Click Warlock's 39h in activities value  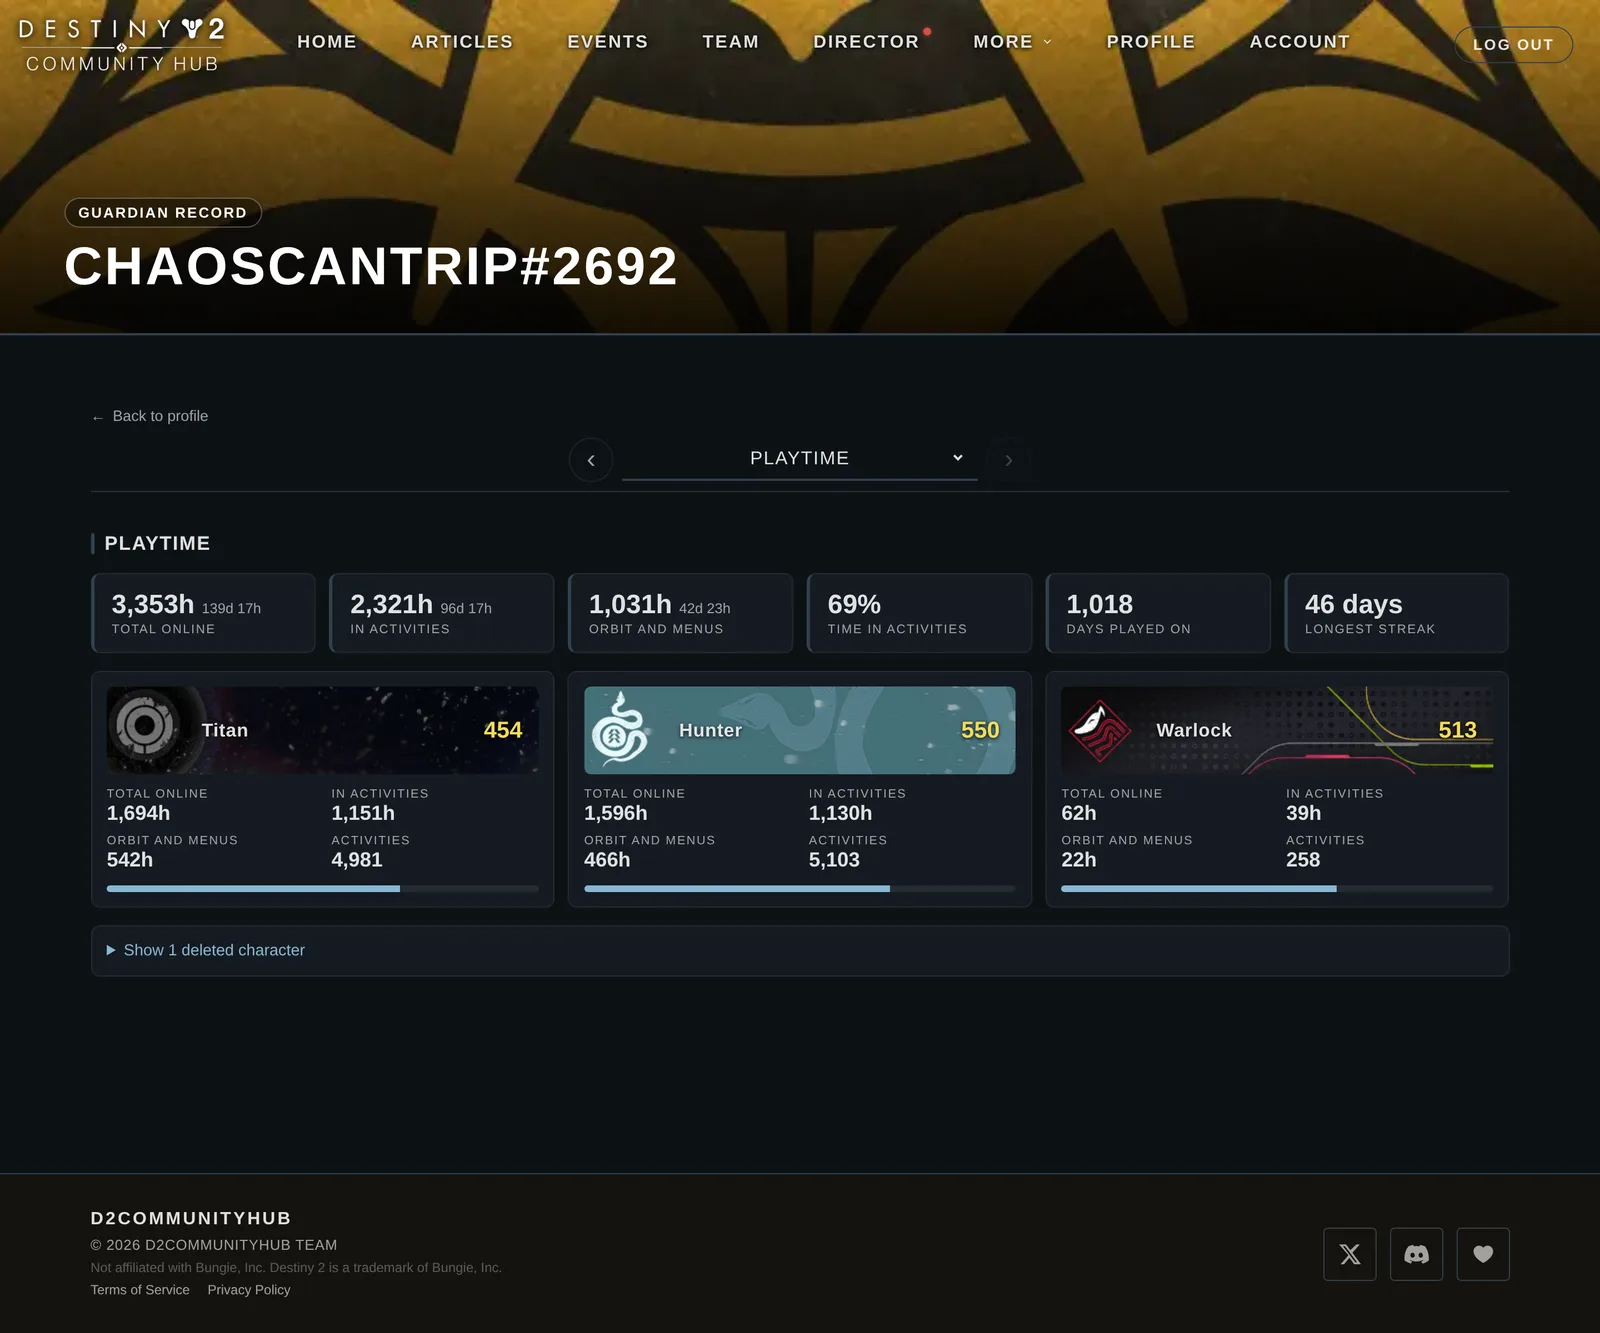1303,813
